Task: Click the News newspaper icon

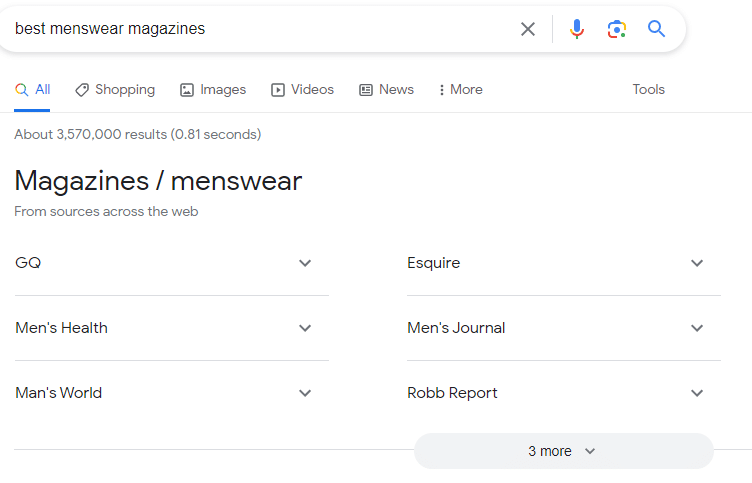Action: click(366, 90)
